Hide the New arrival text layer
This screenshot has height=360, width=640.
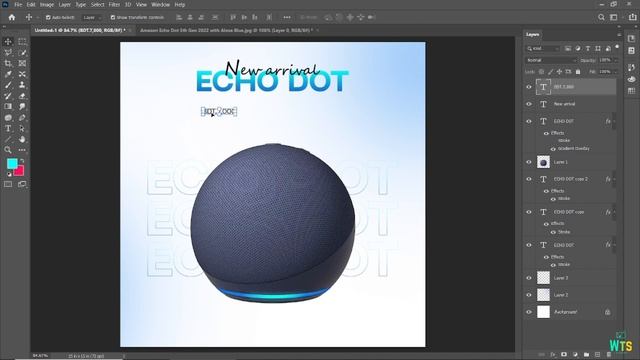pyautogui.click(x=529, y=104)
